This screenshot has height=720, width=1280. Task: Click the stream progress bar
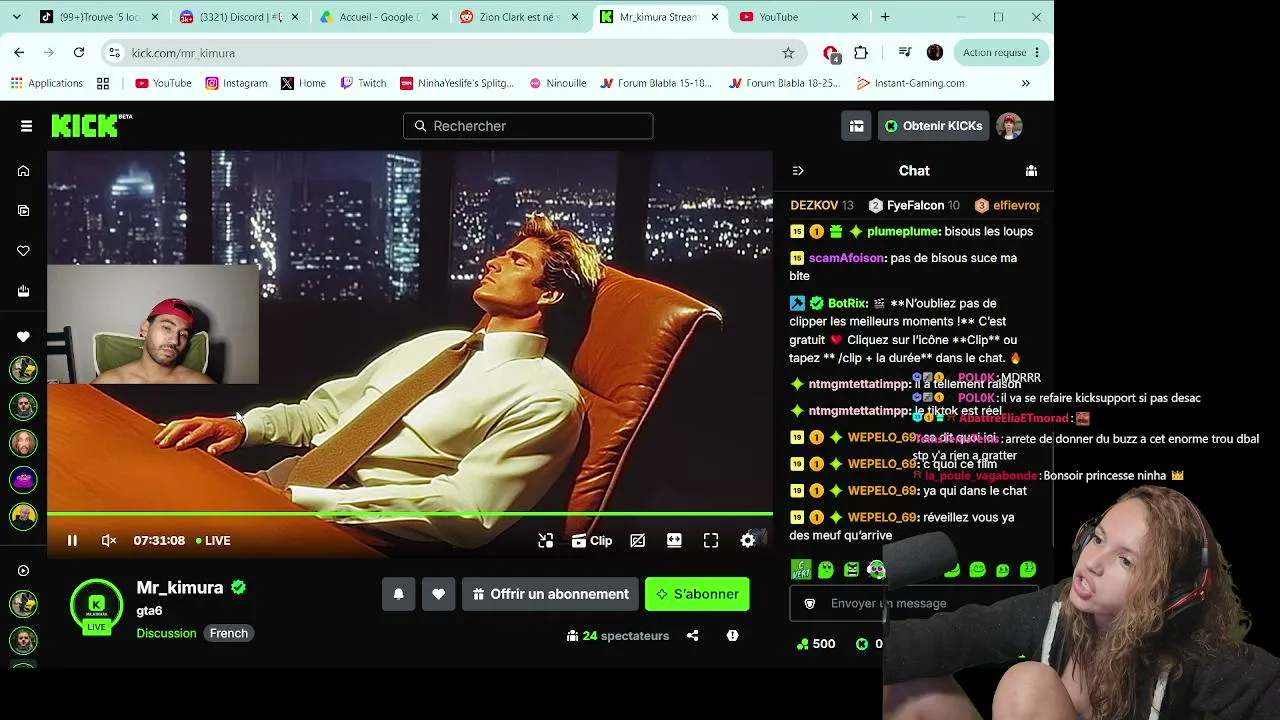[410, 514]
